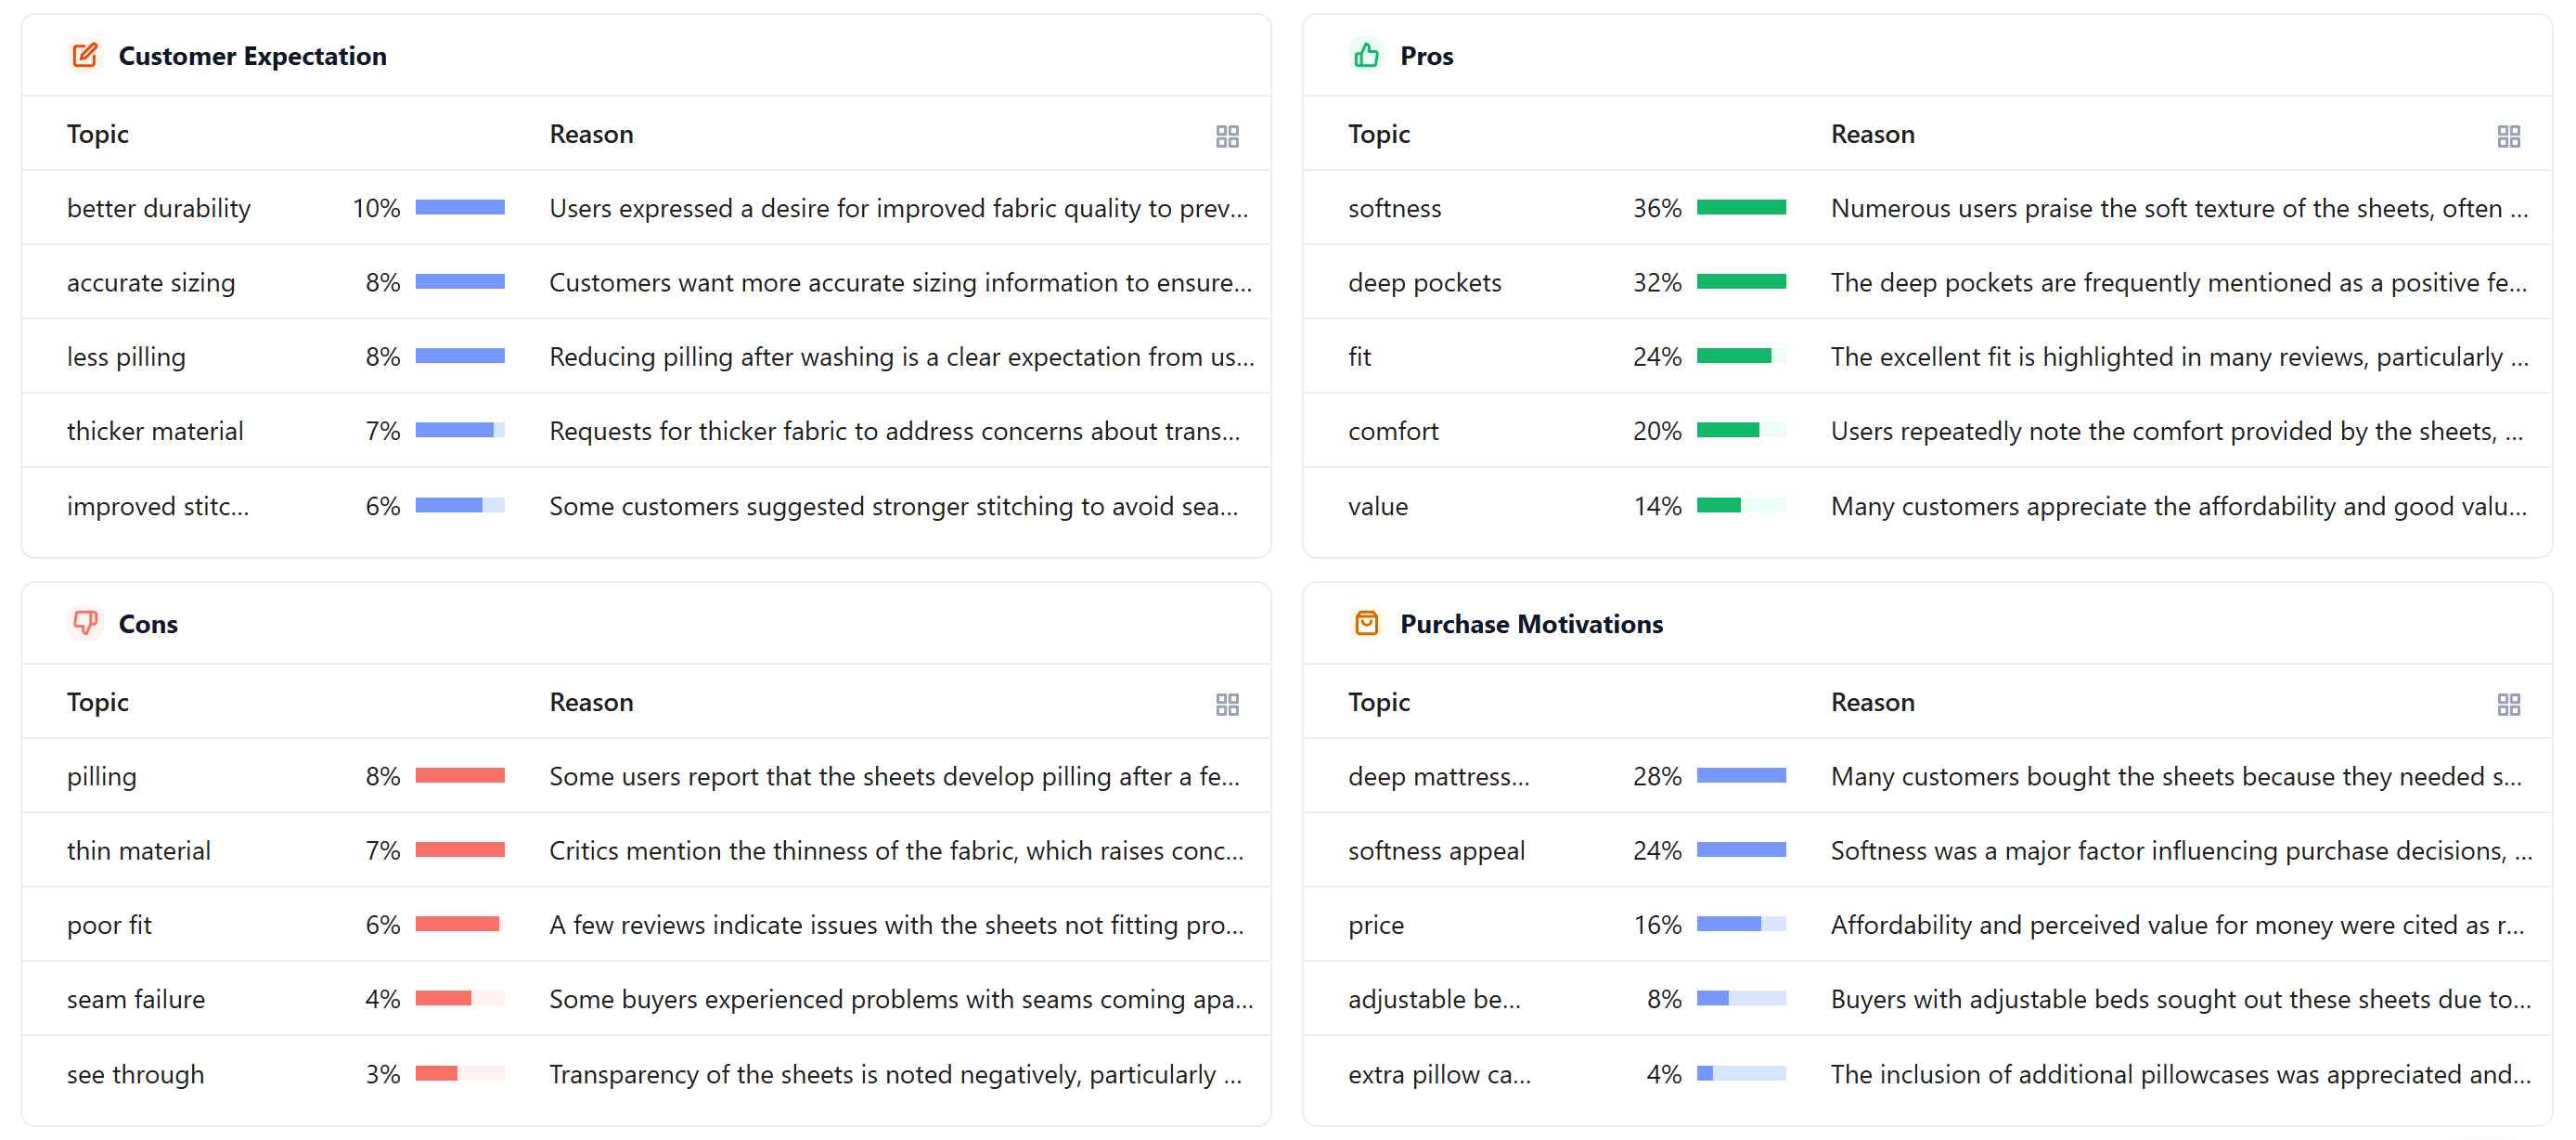Open grid view for the Cons table
Viewport: 2576px width, 1140px height.
coord(1228,703)
